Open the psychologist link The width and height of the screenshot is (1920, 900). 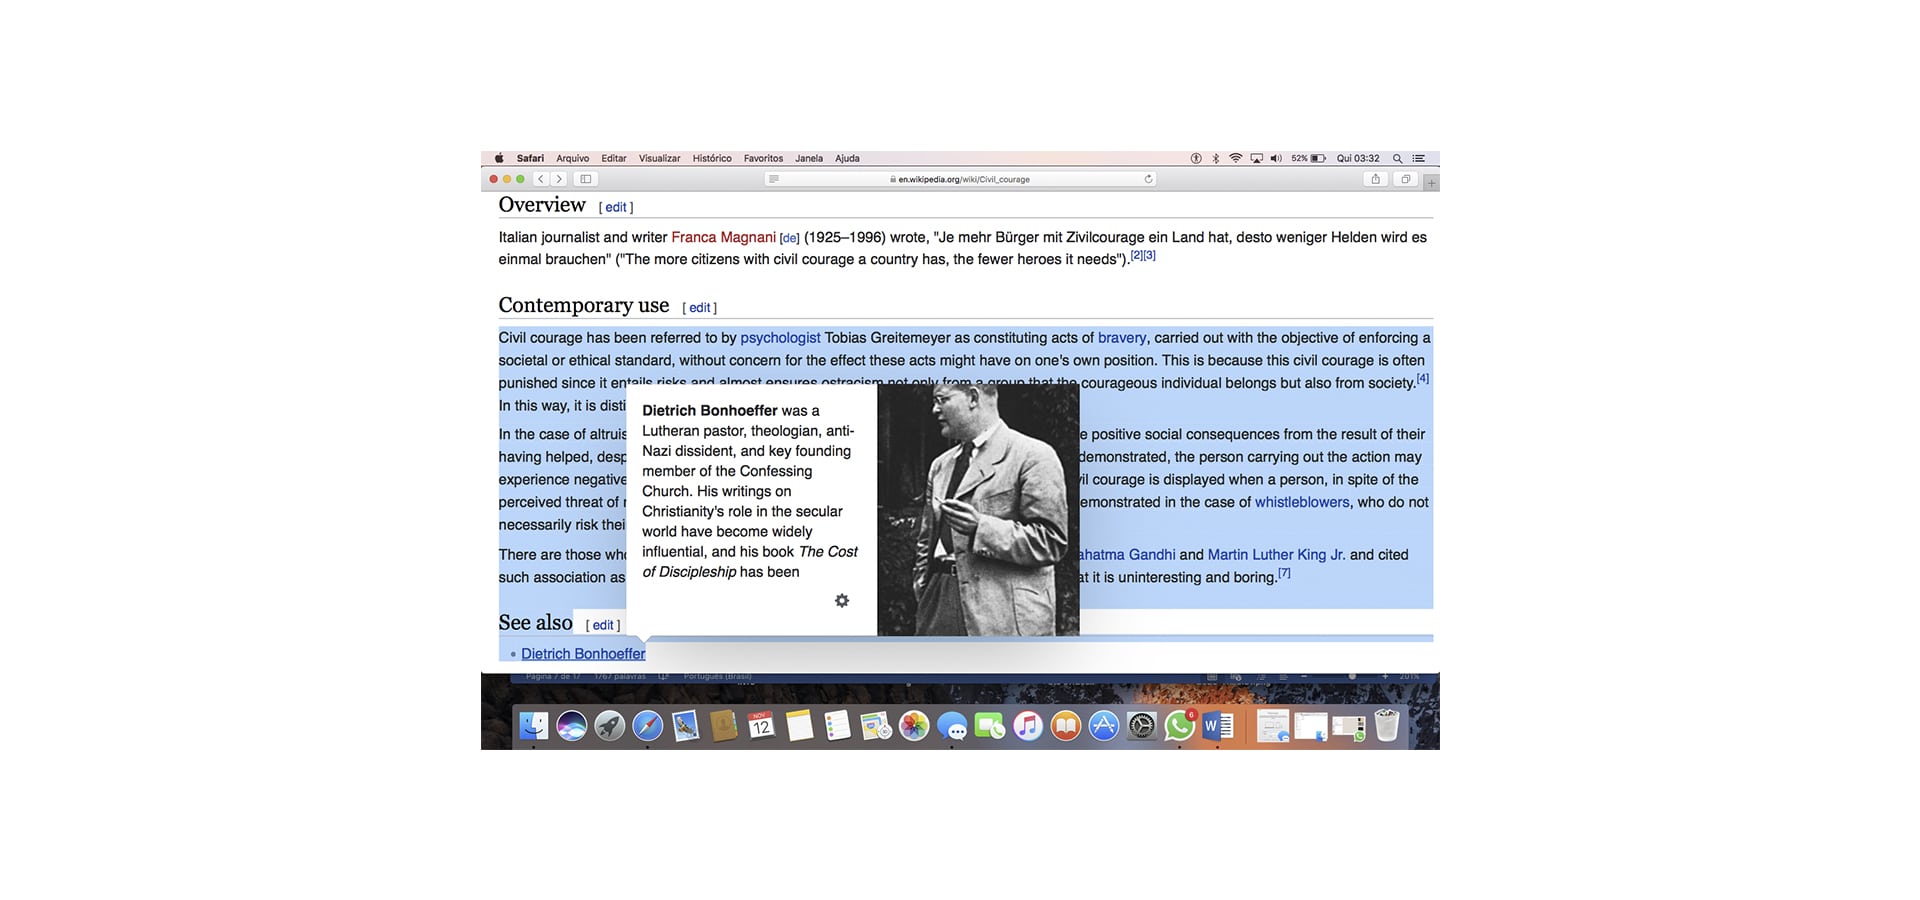pyautogui.click(x=780, y=338)
